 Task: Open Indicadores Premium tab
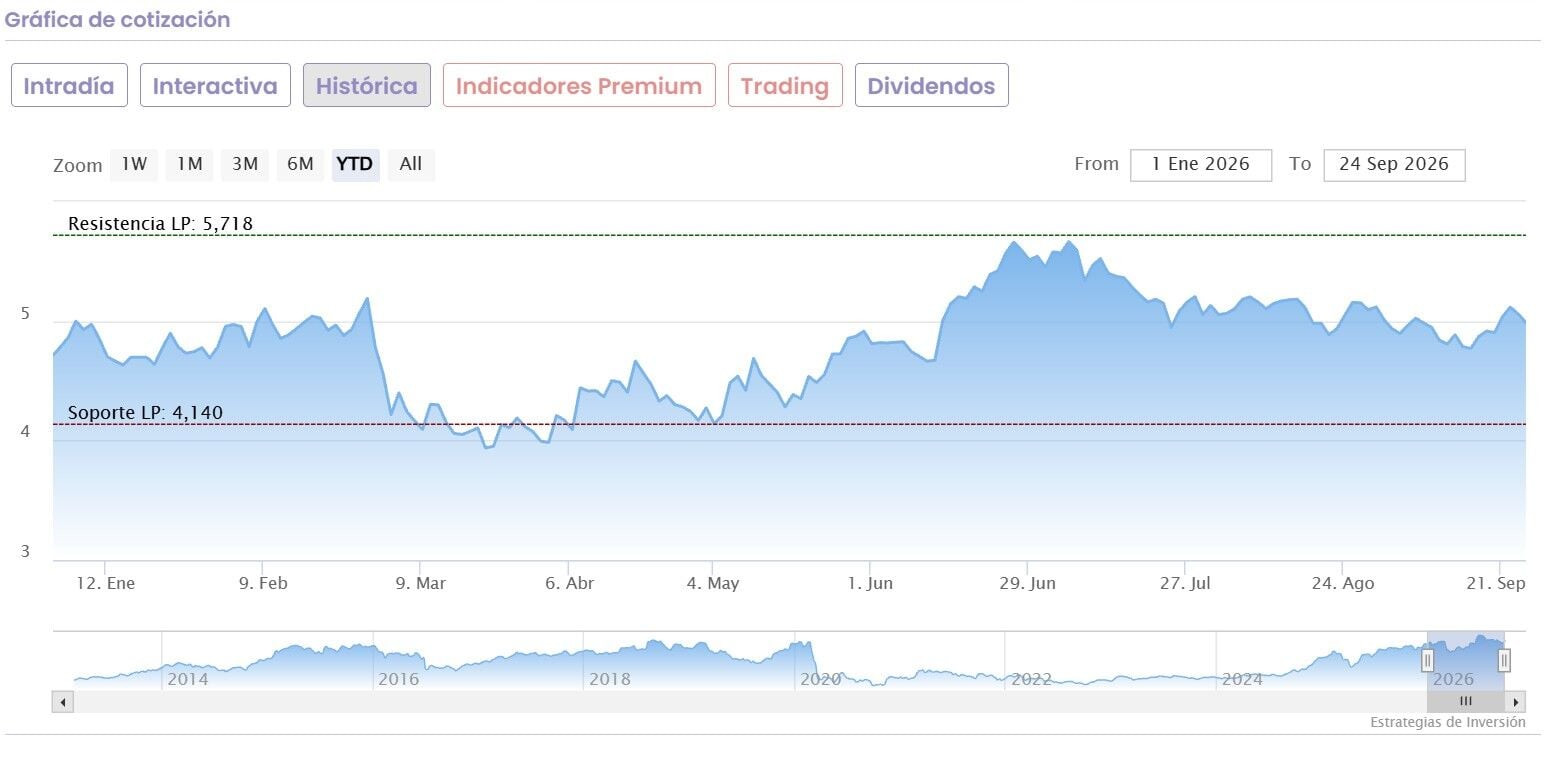pos(579,85)
